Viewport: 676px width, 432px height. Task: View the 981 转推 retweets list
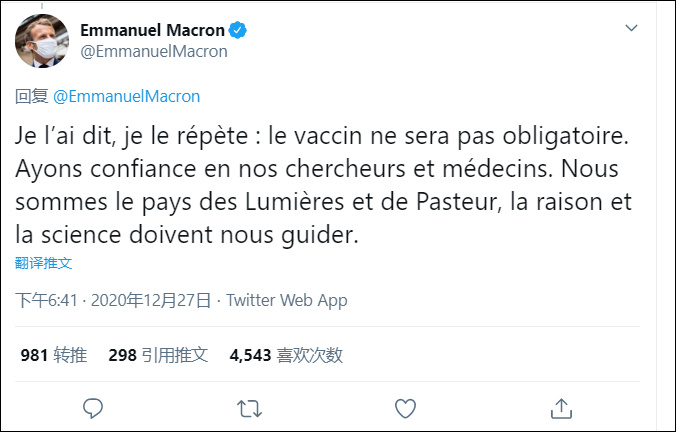[x=53, y=354]
